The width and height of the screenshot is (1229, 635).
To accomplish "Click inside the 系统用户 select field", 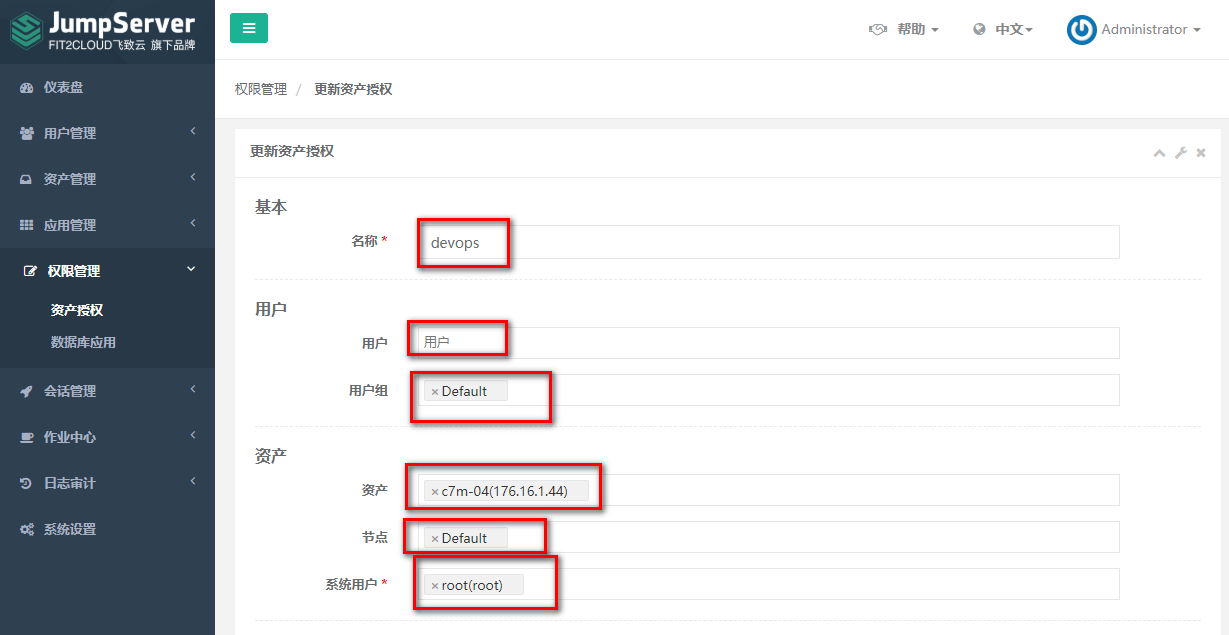I will [769, 584].
